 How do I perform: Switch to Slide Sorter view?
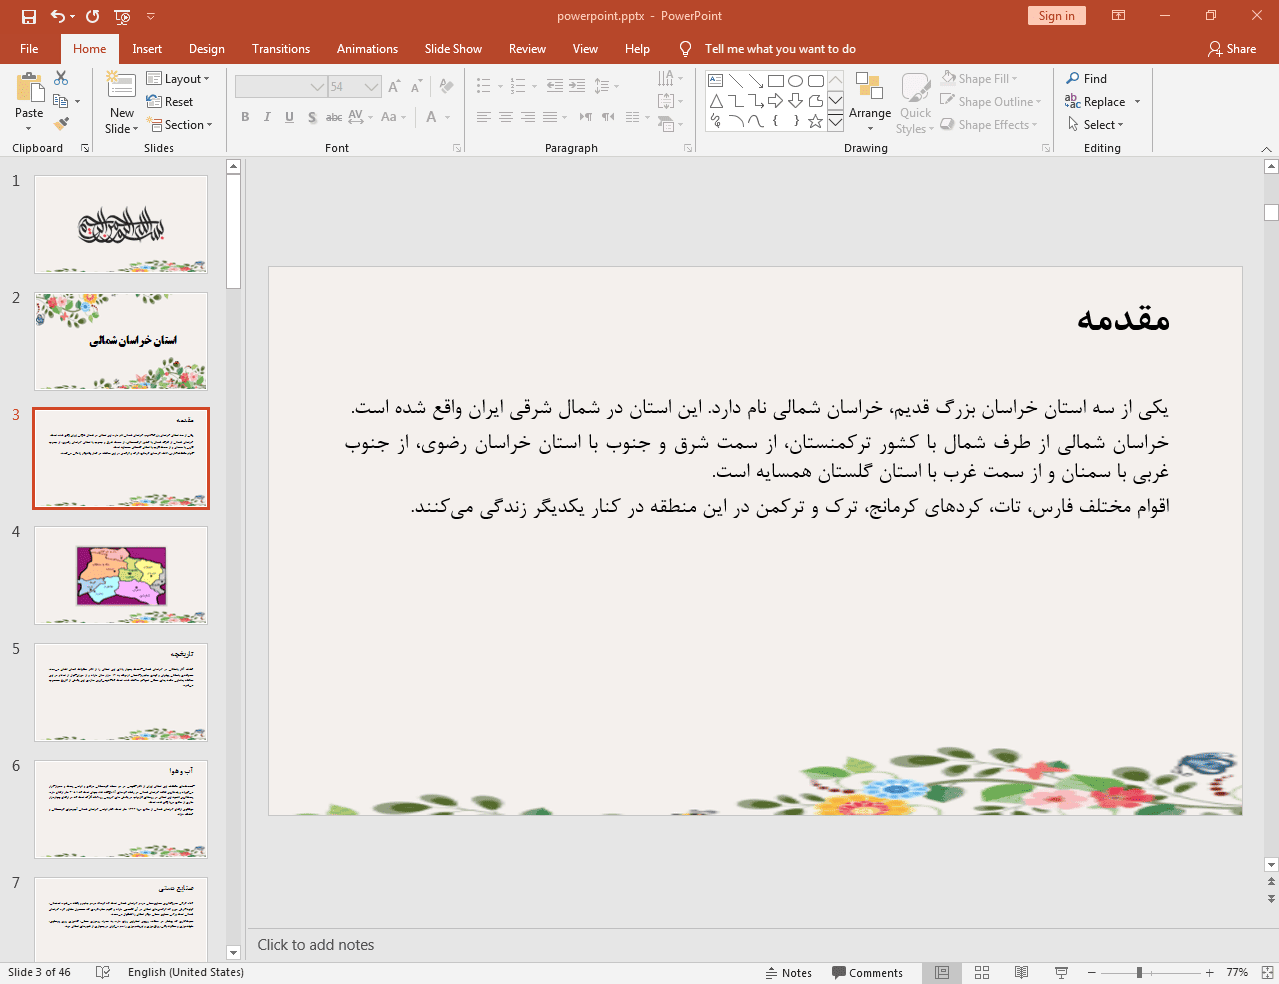click(x=982, y=972)
